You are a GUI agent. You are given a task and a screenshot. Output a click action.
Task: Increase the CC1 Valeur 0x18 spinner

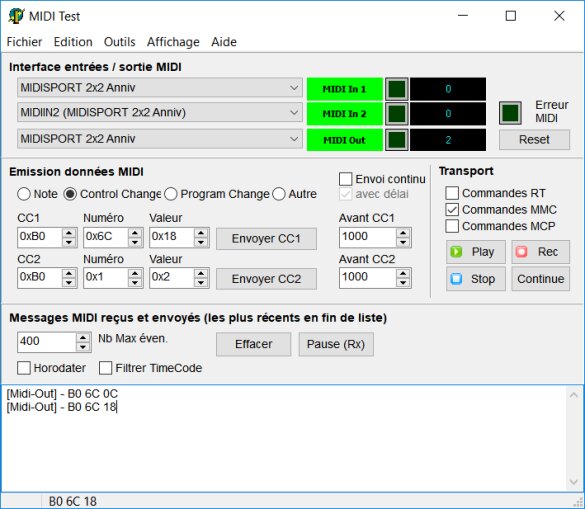[201, 233]
